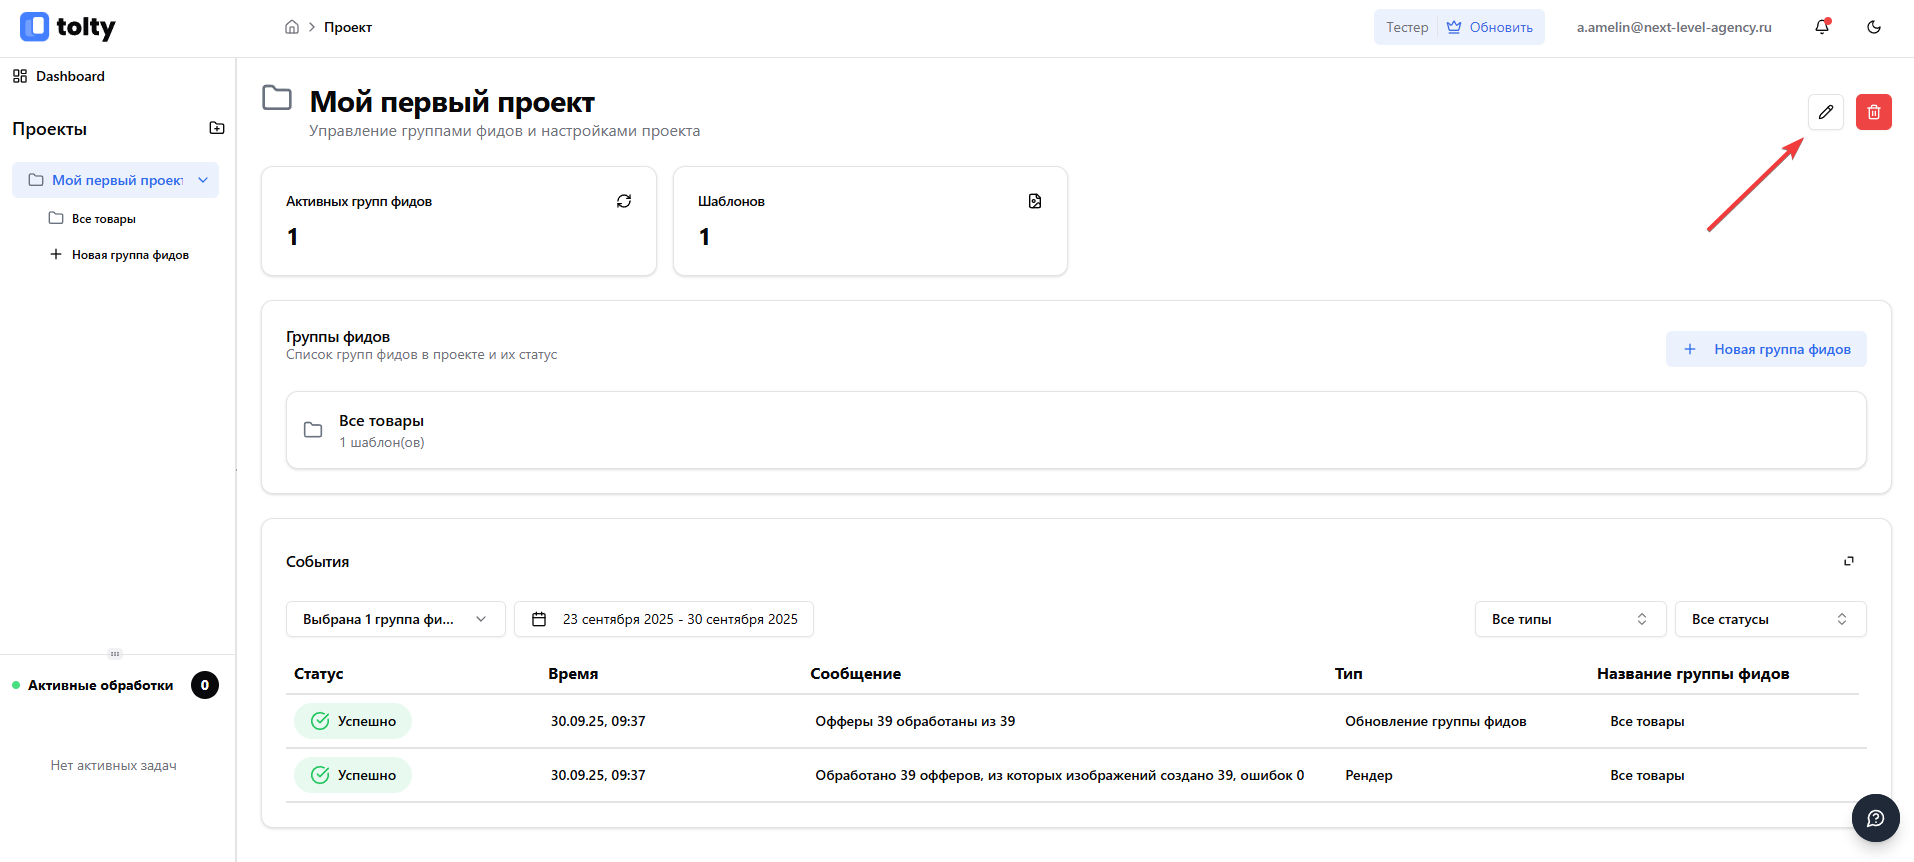The image size is (1914, 862).
Task: Open the date range picker
Action: [x=664, y=619]
